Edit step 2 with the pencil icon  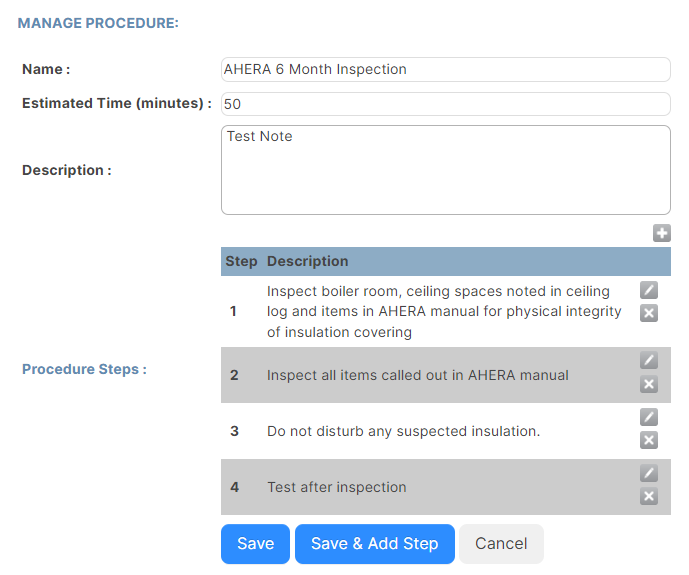tap(649, 360)
